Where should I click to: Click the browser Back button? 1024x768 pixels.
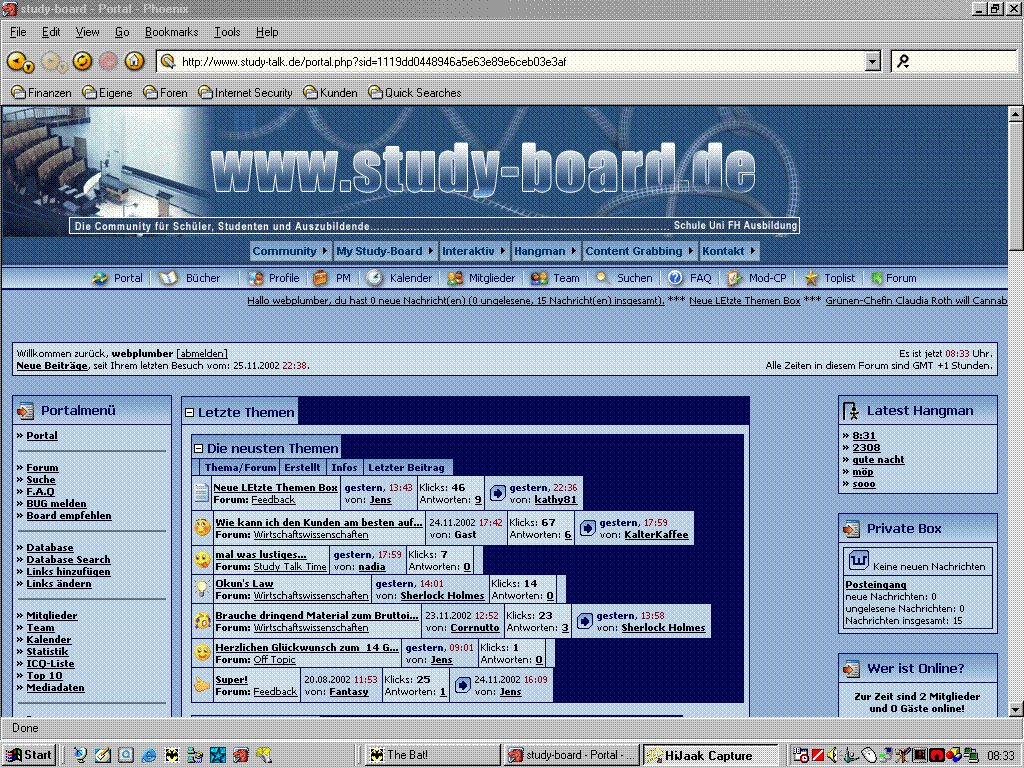pyautogui.click(x=17, y=62)
